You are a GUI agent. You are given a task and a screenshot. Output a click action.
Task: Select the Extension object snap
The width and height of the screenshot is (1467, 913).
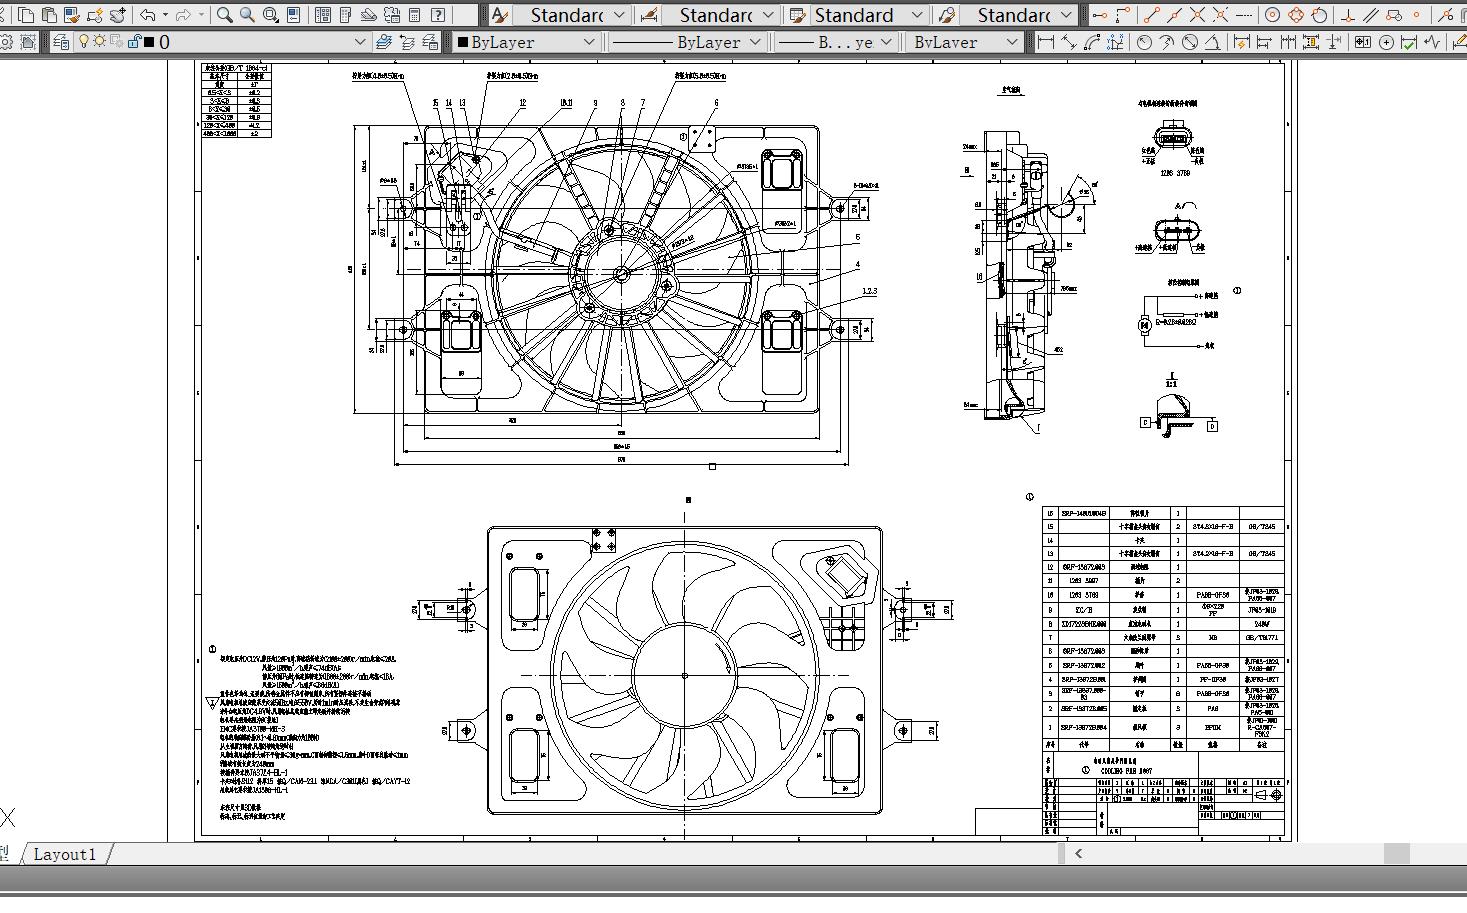click(x=1244, y=15)
